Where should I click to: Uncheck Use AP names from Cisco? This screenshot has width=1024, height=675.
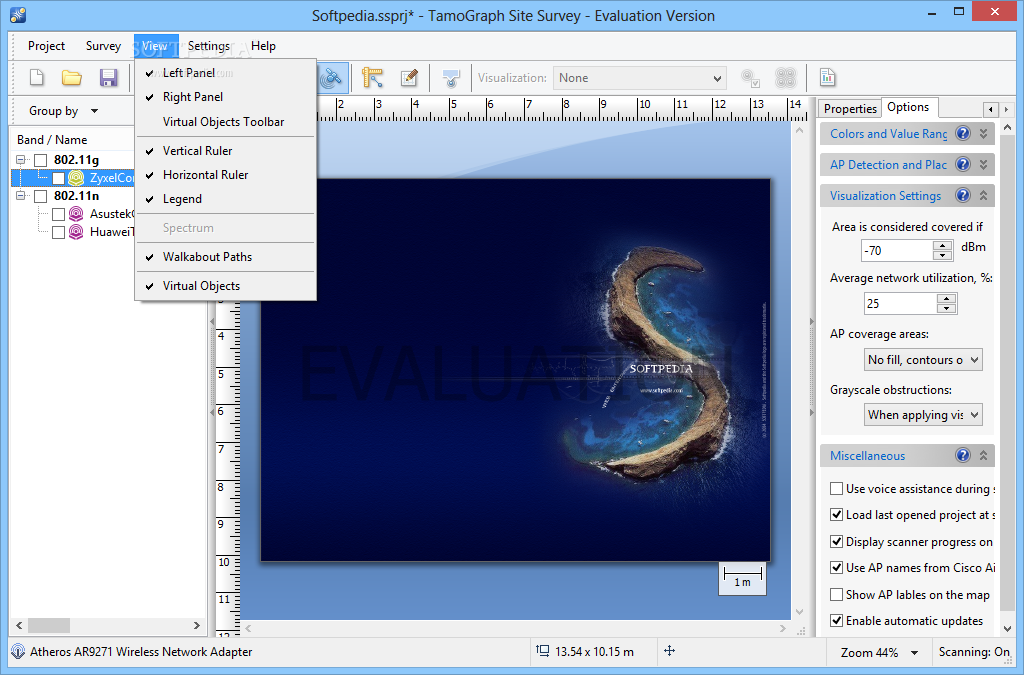coord(836,567)
